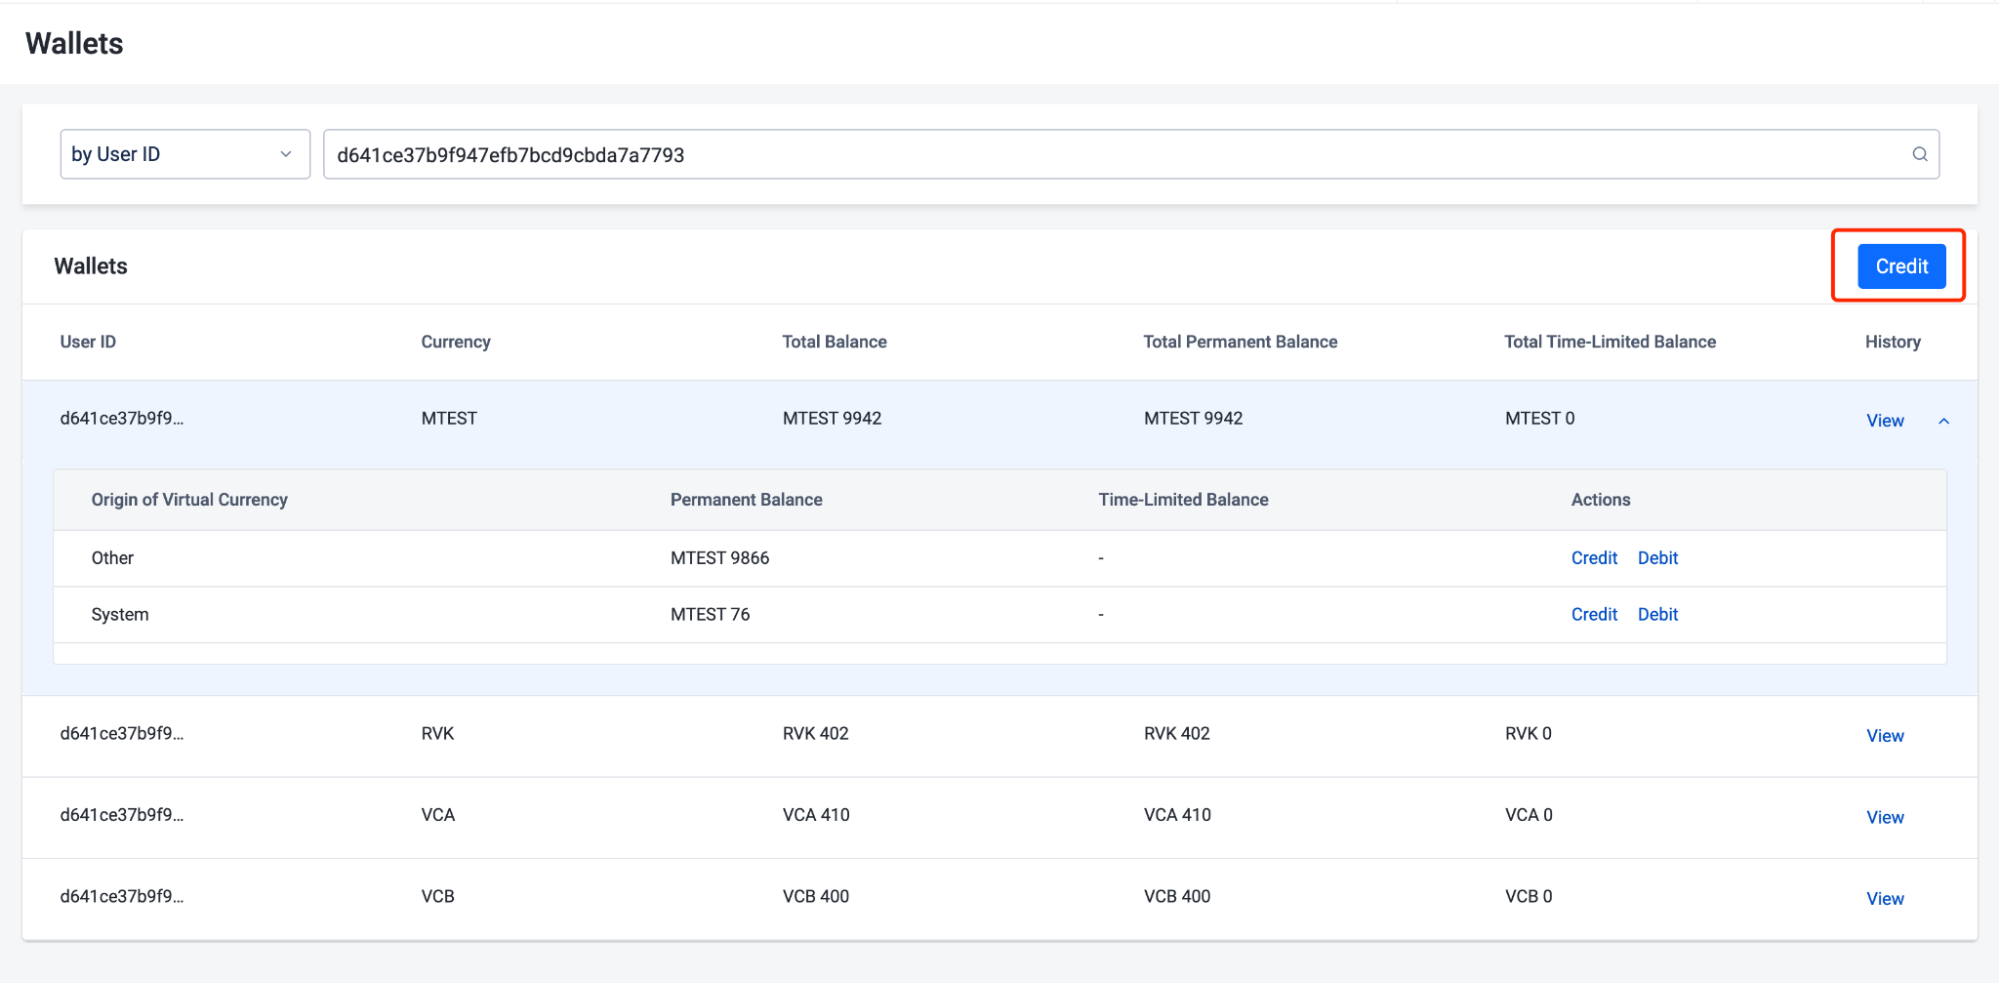Click Debit in the Other origin row
The height and width of the screenshot is (983, 1999).
(x=1657, y=558)
